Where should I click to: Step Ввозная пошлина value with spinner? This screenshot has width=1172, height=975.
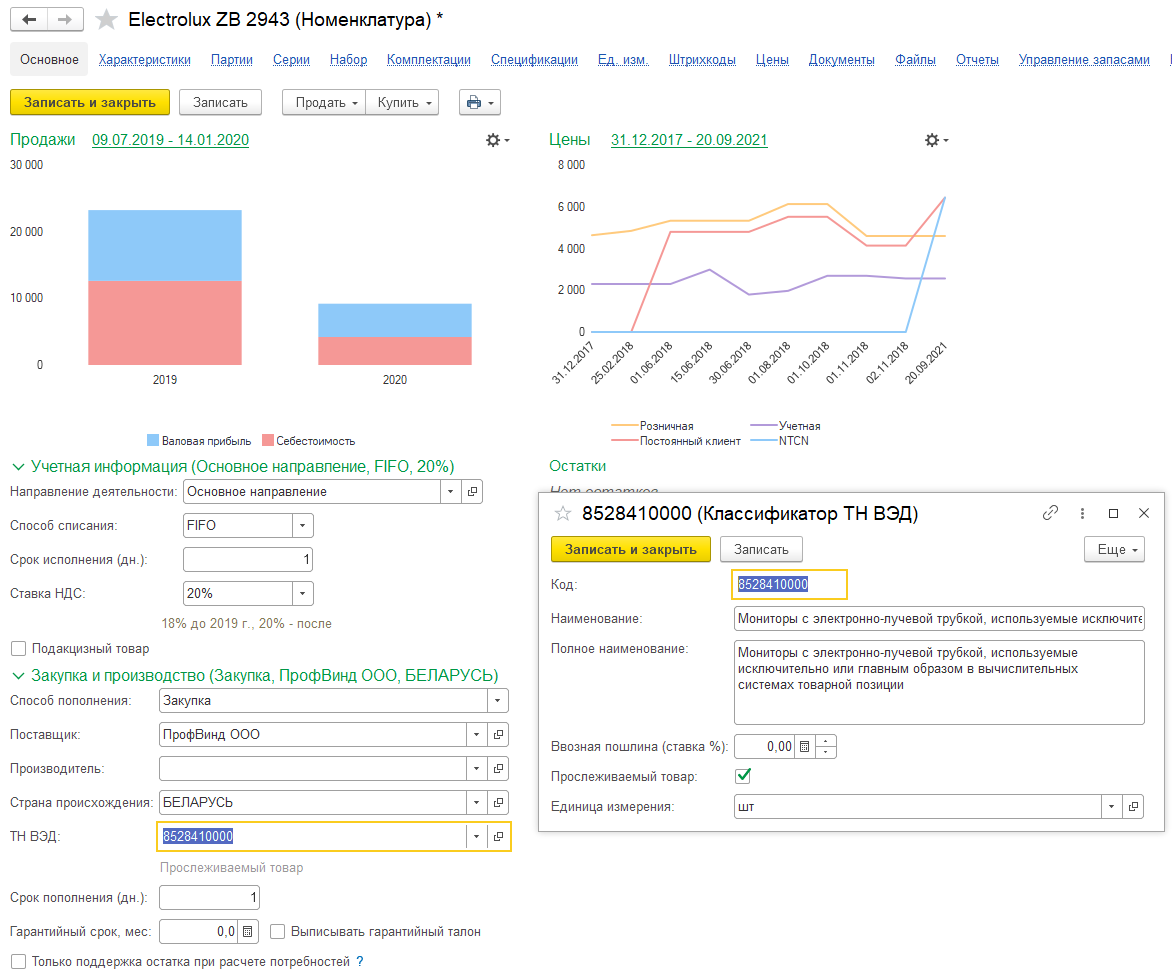(826, 746)
